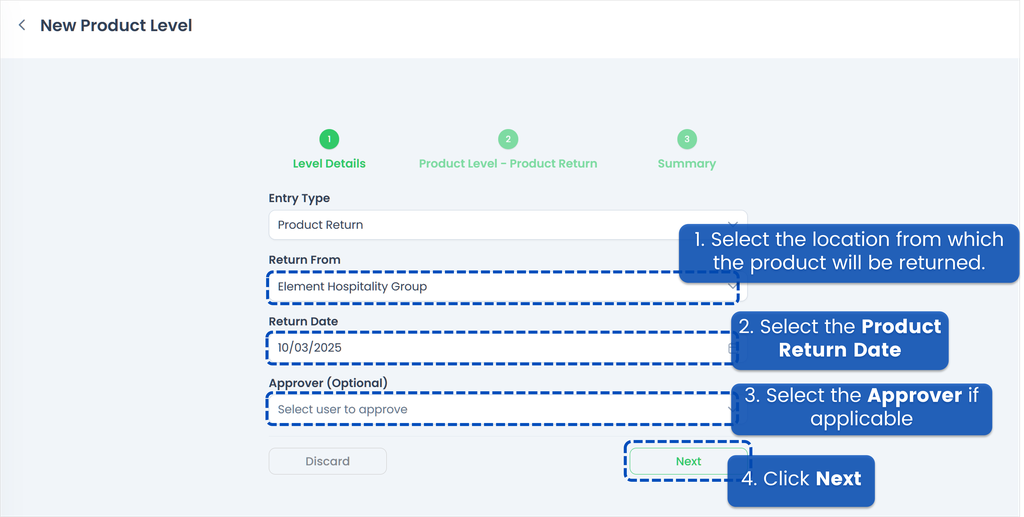Select the Level Details step label
This screenshot has height=517, width=1024.
[329, 164]
